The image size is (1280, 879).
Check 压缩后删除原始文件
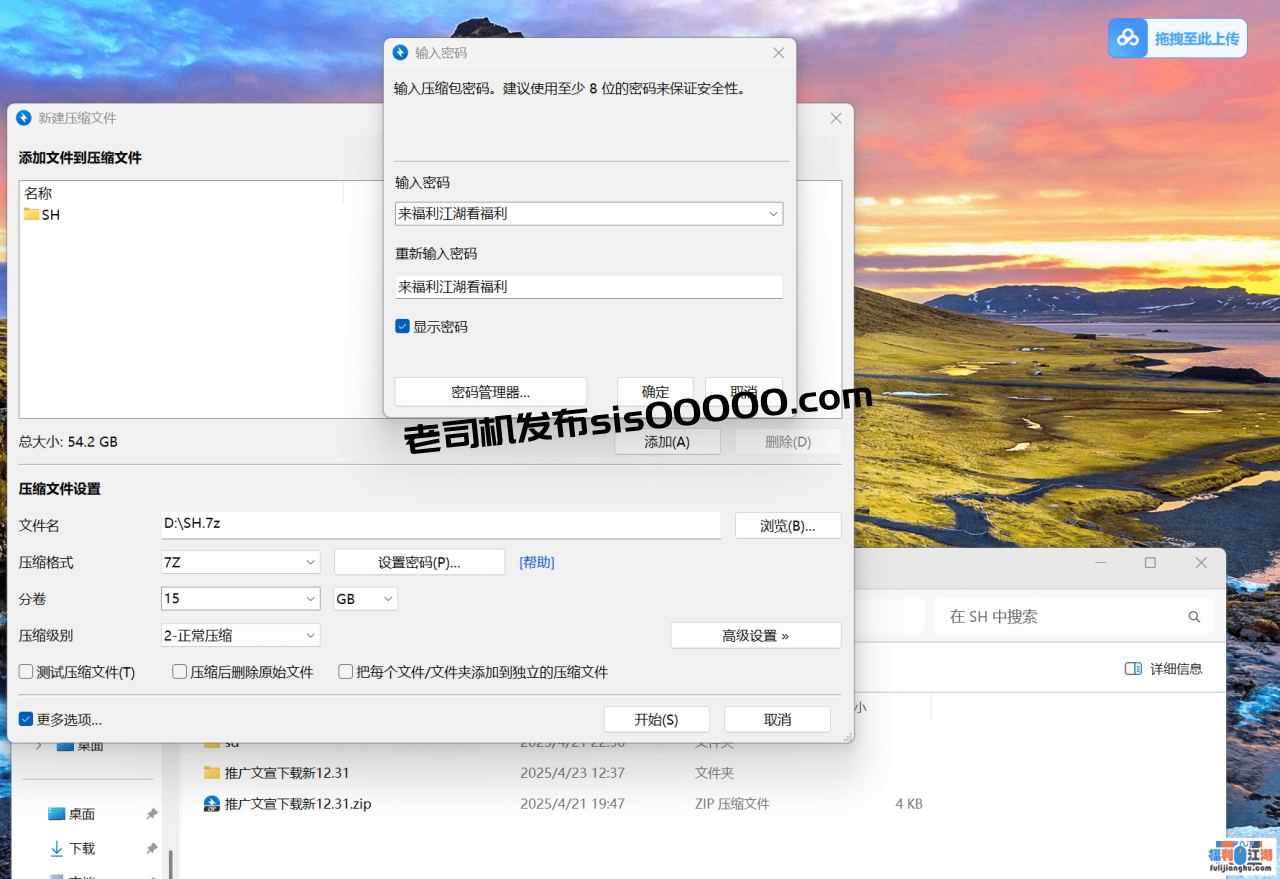click(180, 671)
